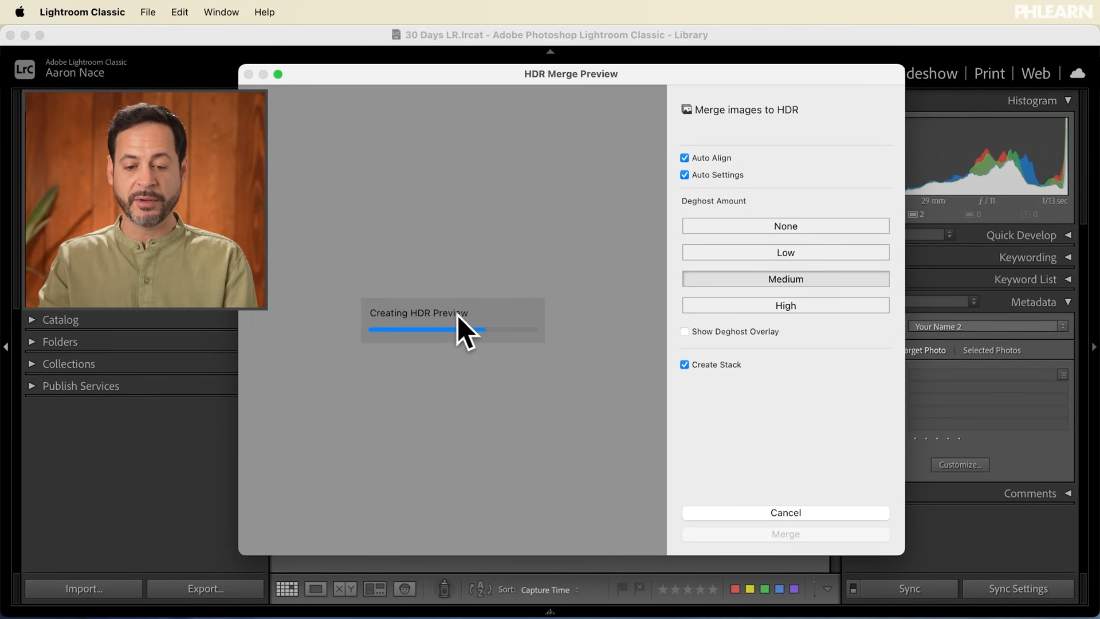This screenshot has height=619, width=1100.
Task: Set deghost amount to High
Action: point(786,305)
